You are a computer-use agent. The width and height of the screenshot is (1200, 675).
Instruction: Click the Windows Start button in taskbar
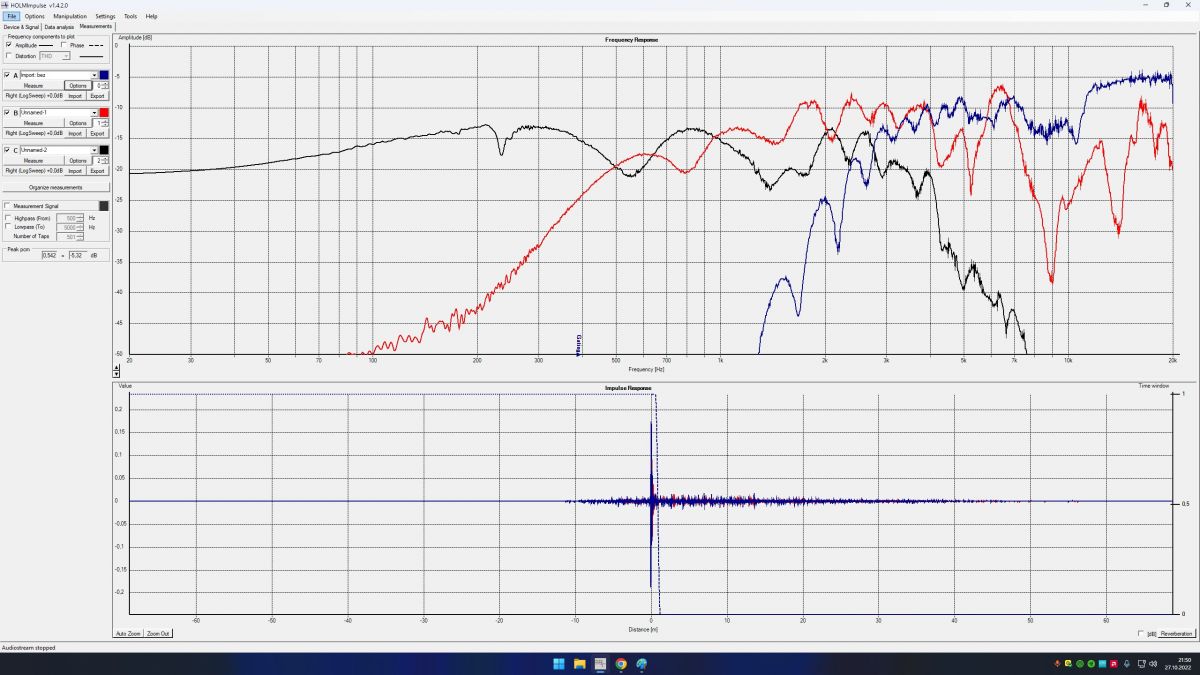(558, 664)
